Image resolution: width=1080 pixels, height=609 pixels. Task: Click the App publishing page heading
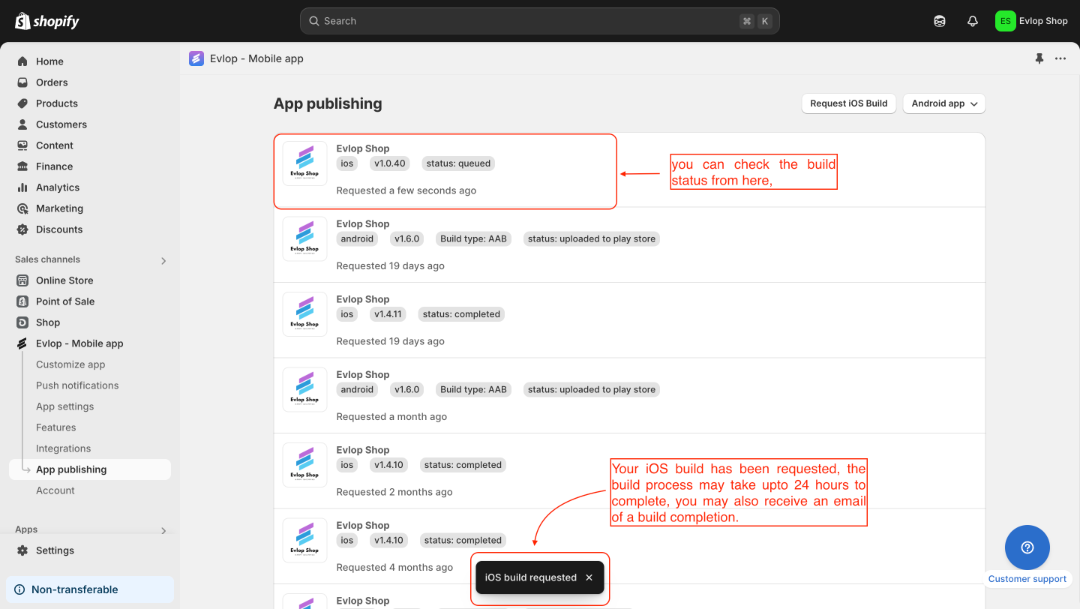click(x=328, y=103)
